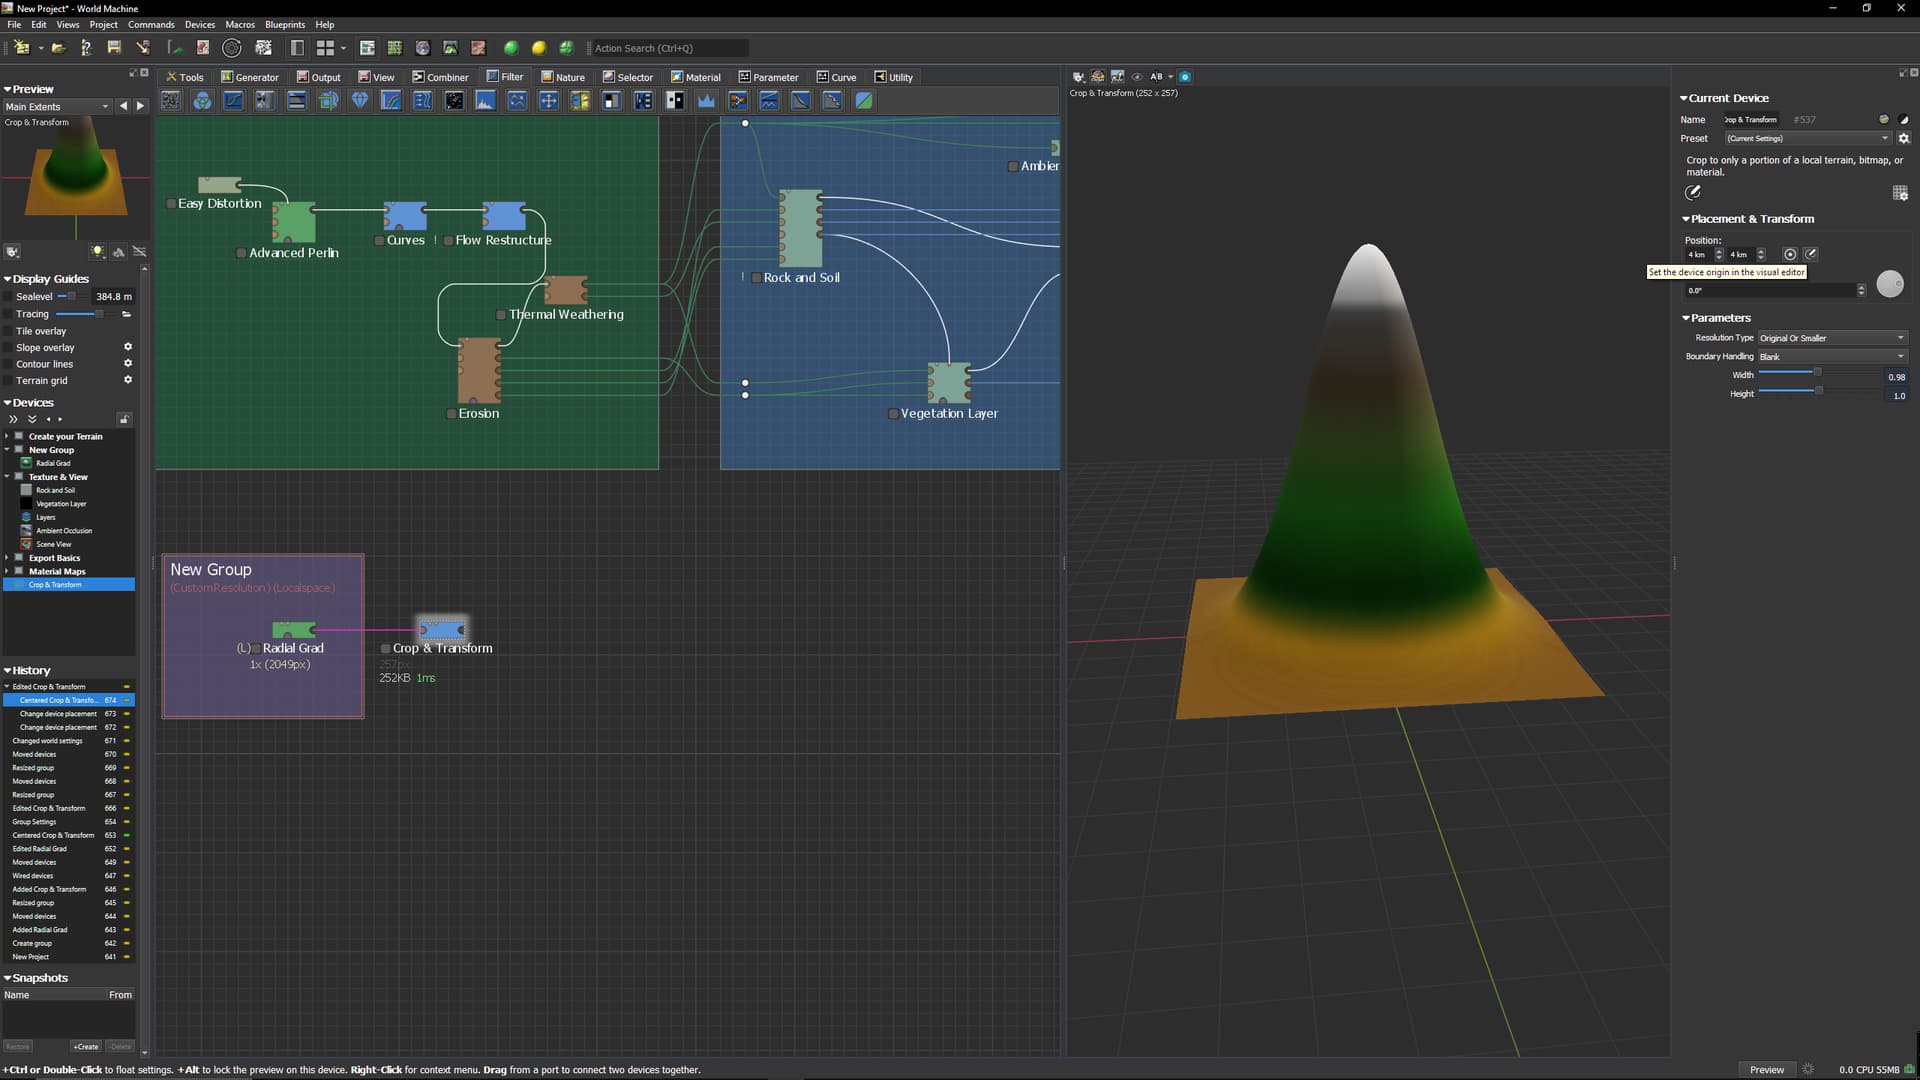Open the Blueprints menu

(285, 24)
